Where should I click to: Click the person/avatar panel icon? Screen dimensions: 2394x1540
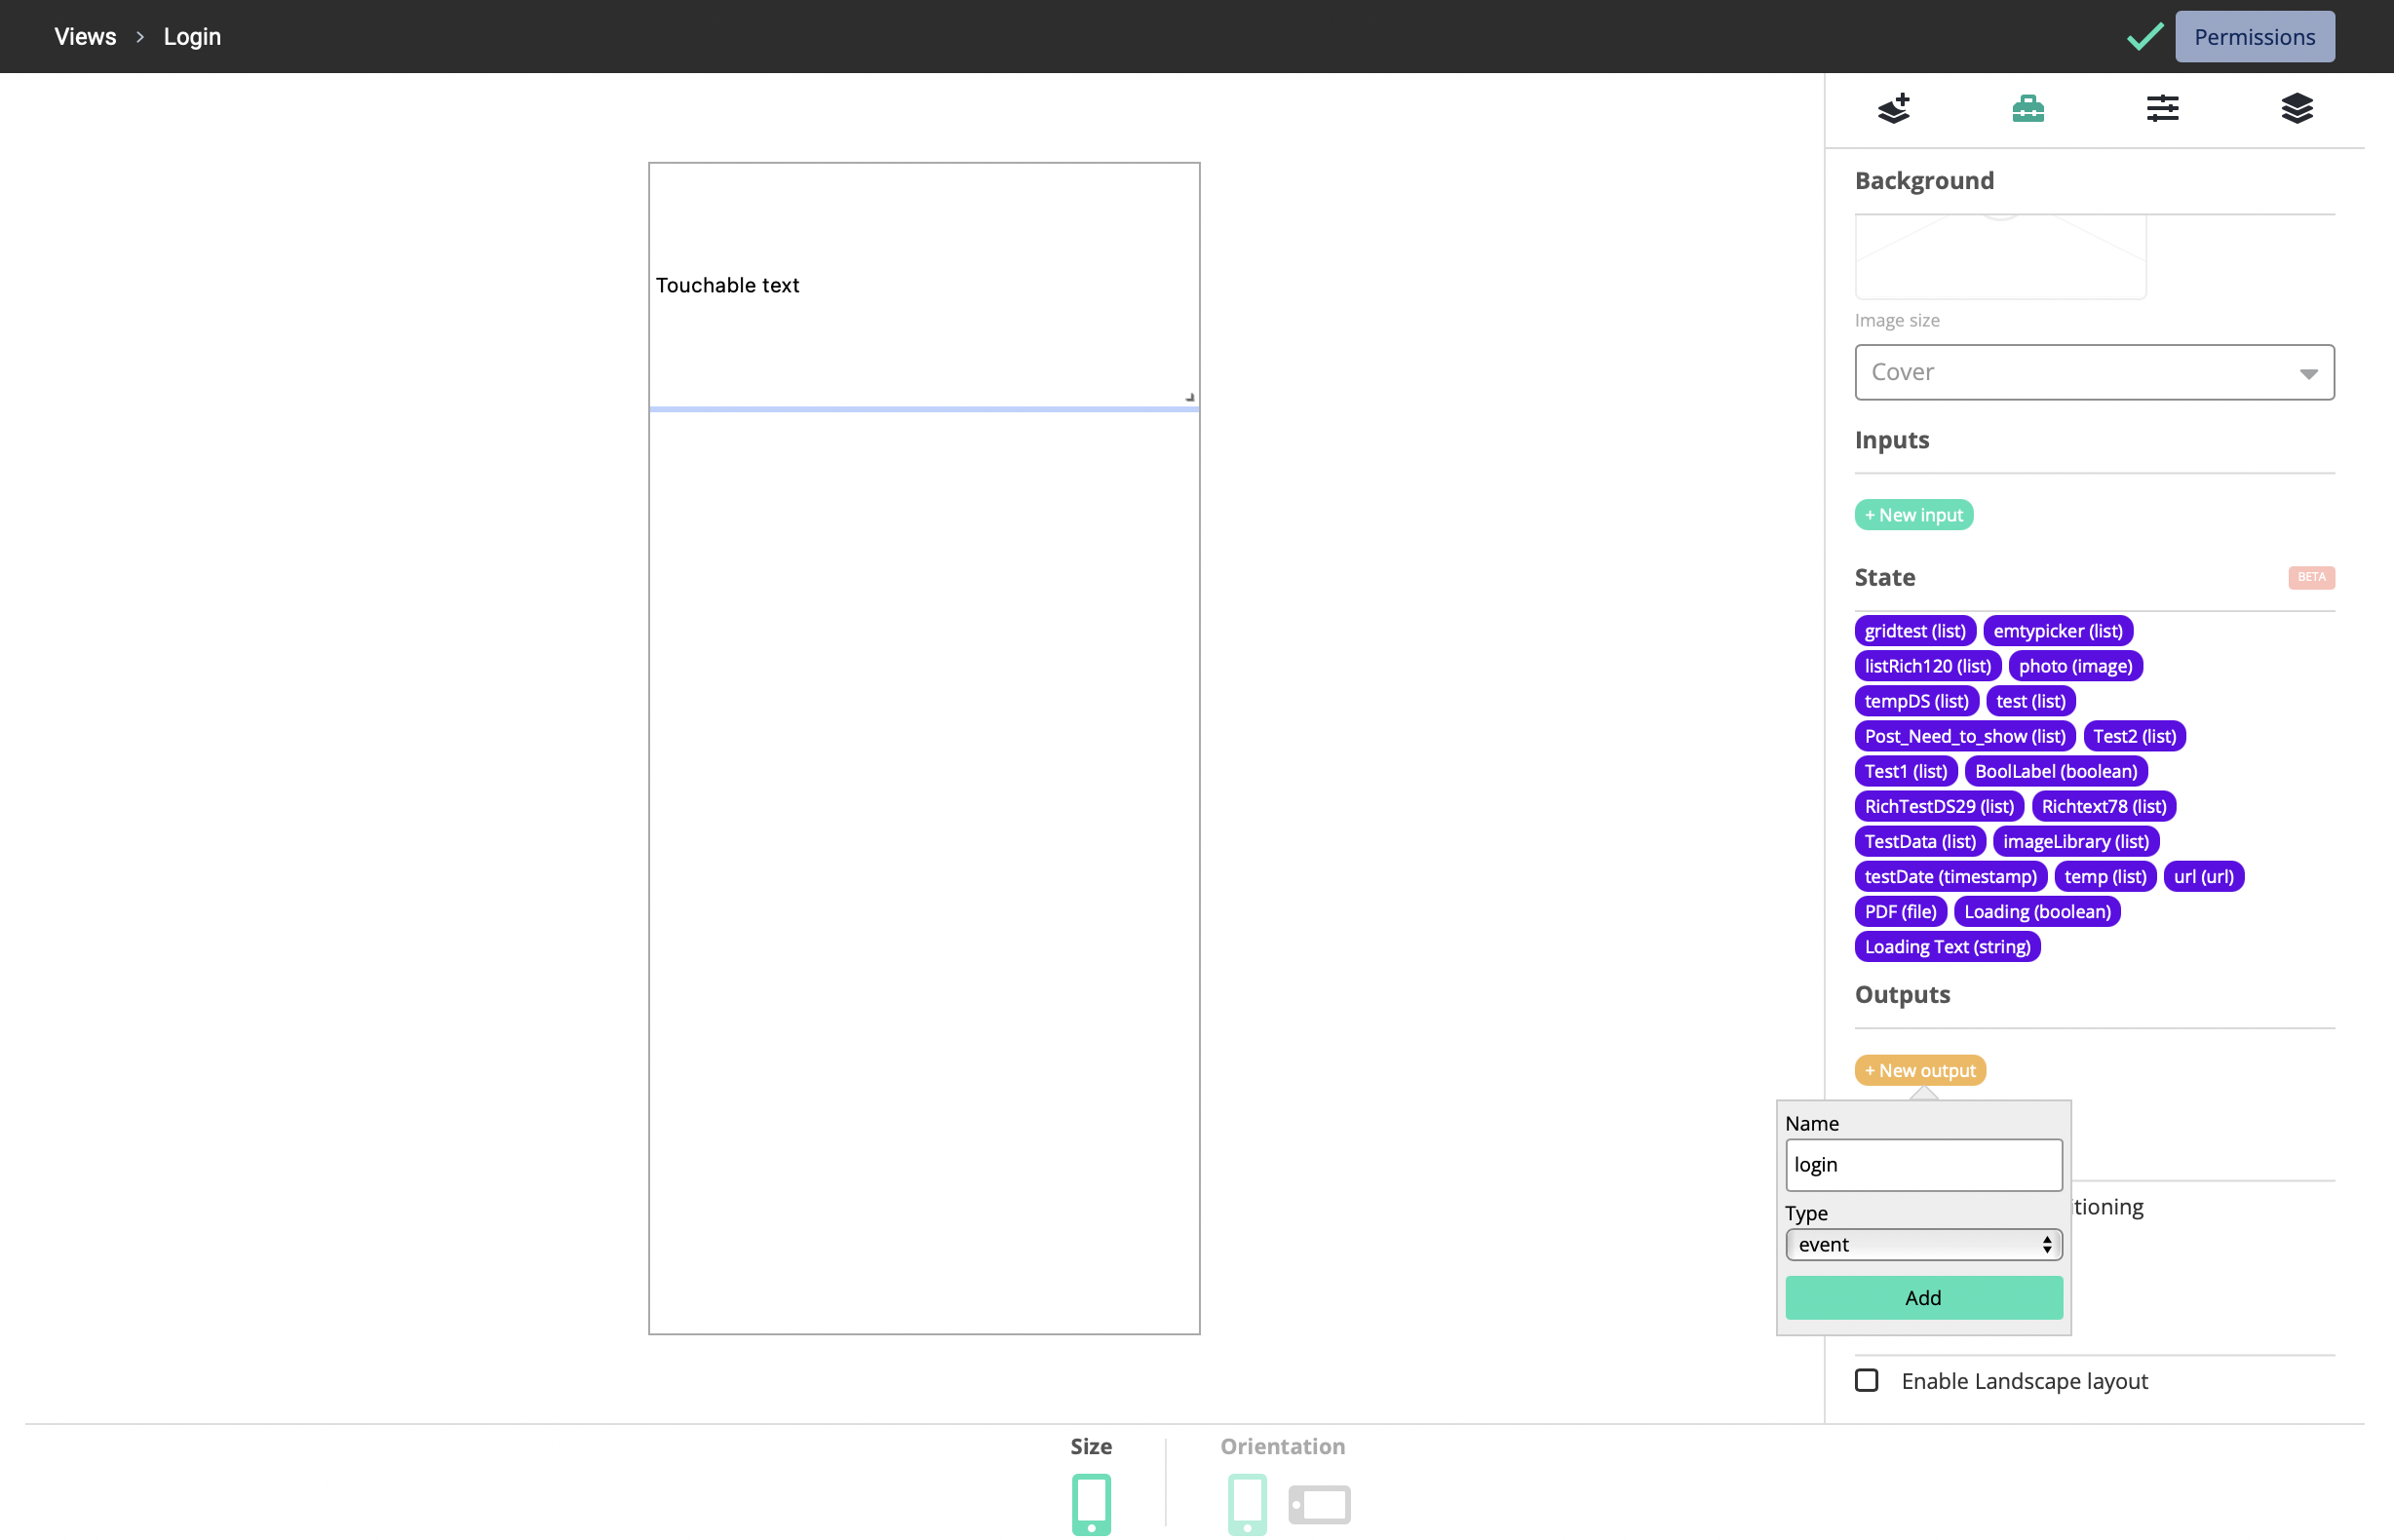(2027, 108)
